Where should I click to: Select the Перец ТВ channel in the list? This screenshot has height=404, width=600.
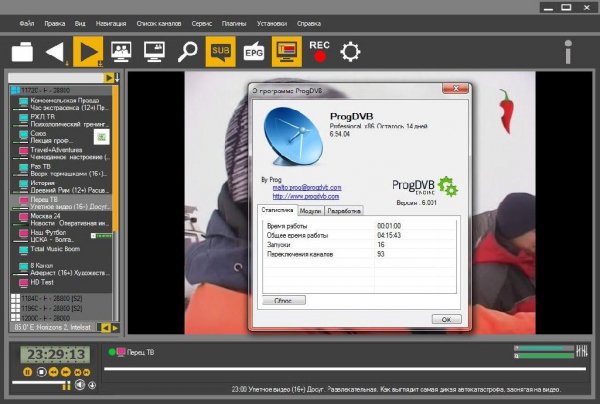(61, 203)
